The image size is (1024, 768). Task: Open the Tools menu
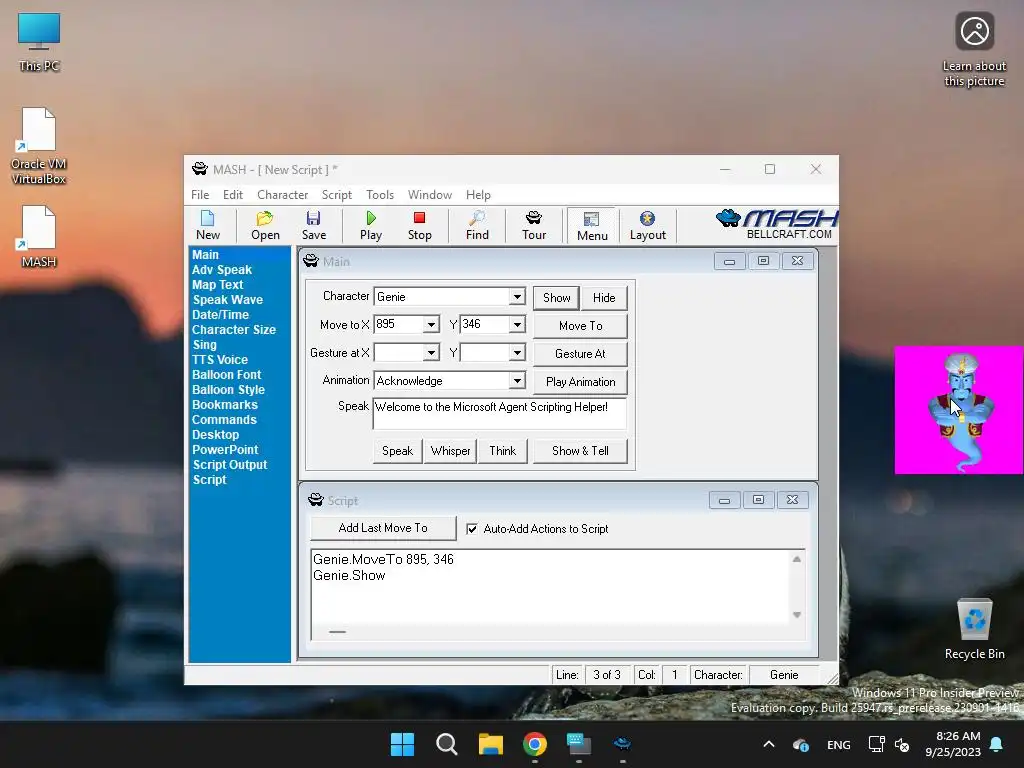pyautogui.click(x=379, y=195)
